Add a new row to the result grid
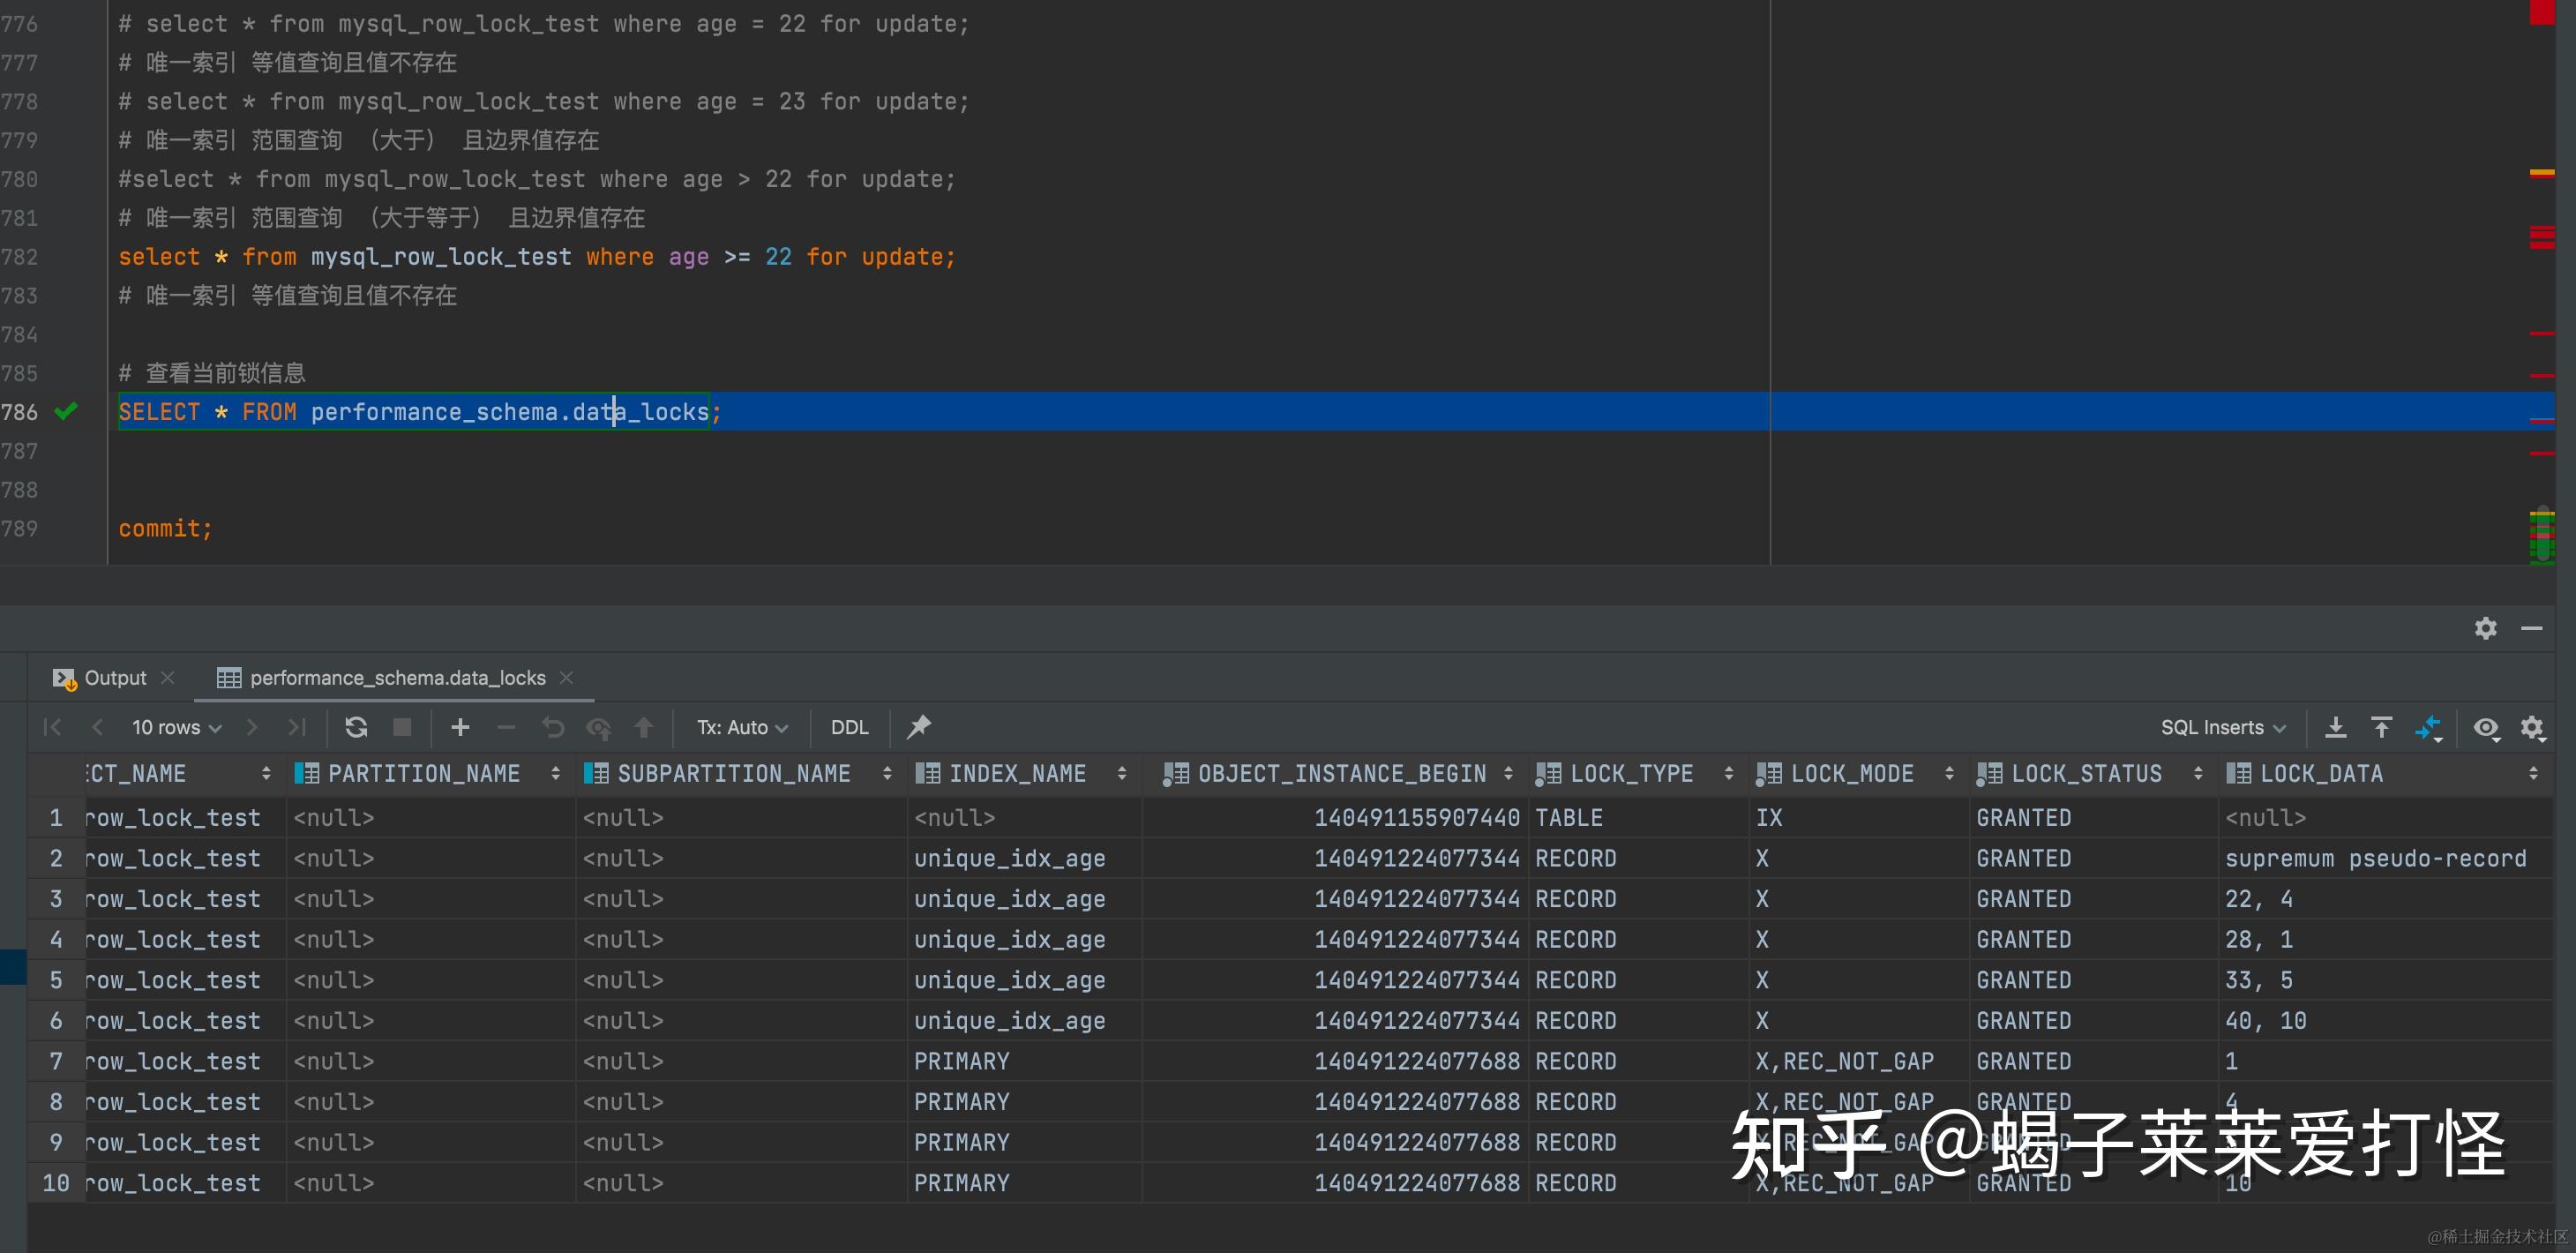Image resolution: width=2576 pixels, height=1253 pixels. [460, 727]
